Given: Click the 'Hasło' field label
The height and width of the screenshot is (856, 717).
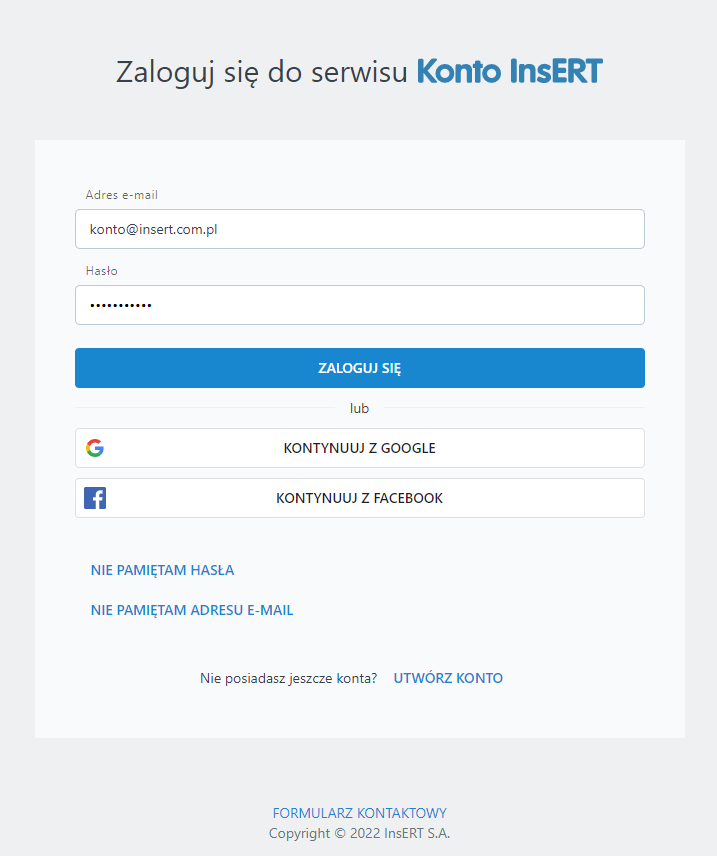Looking at the screenshot, I should (x=102, y=271).
